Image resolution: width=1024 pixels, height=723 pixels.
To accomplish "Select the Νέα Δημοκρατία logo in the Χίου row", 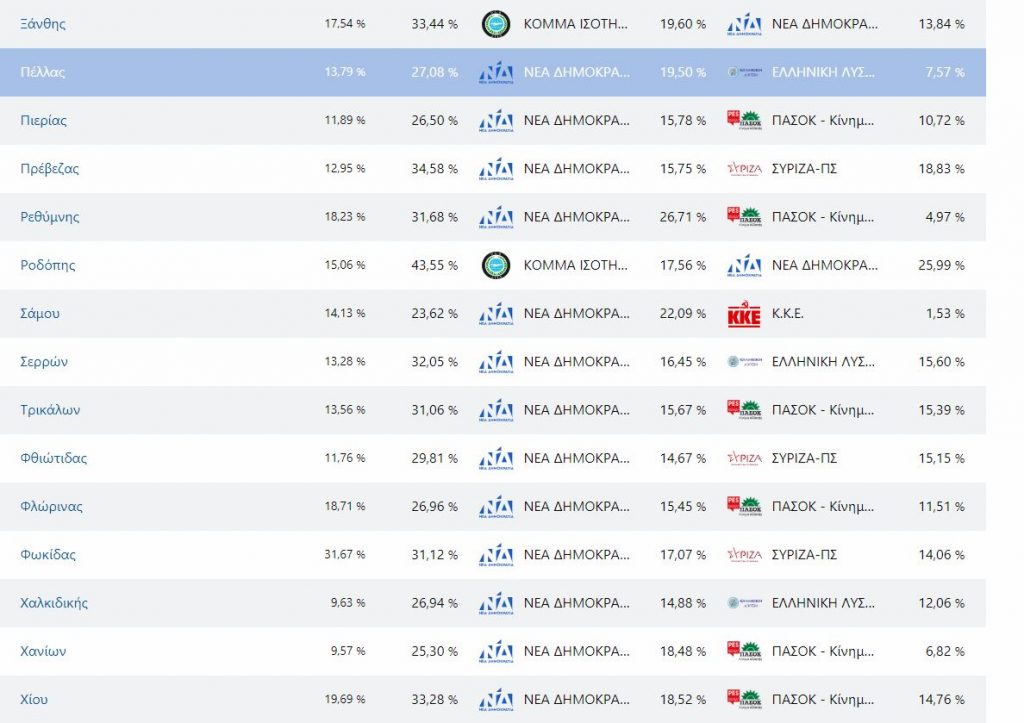I will (x=496, y=700).
